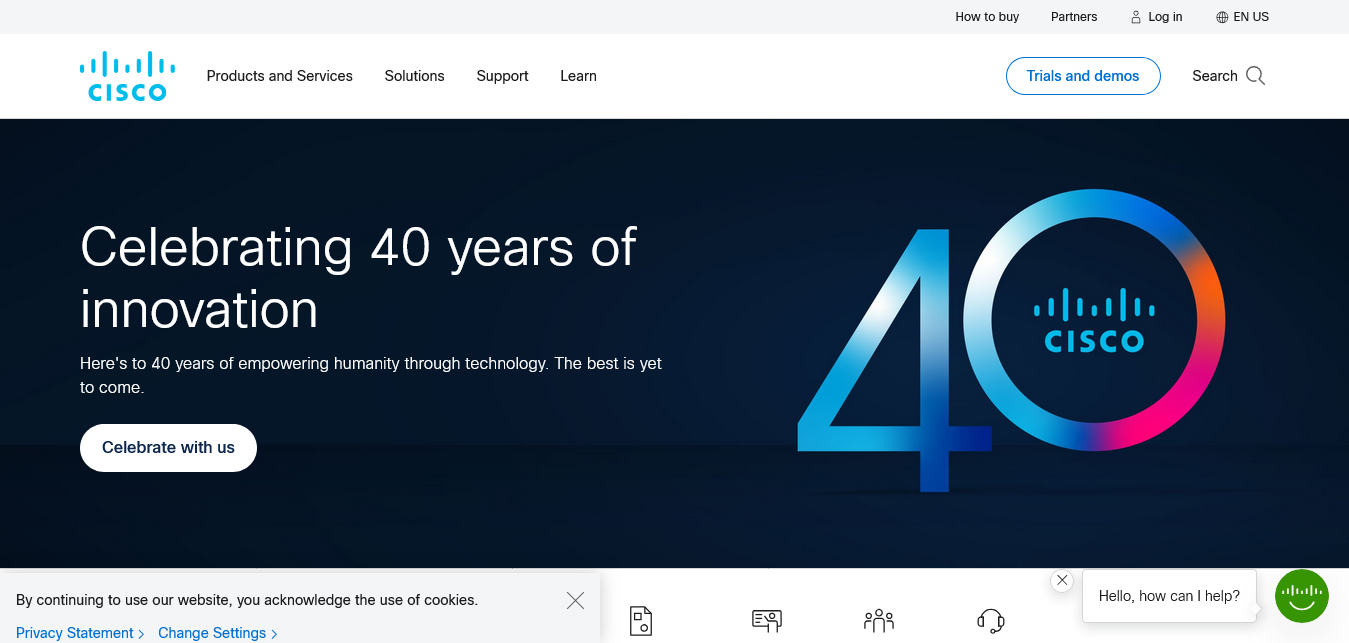Select the EN US language option
Image resolution: width=1349 pixels, height=643 pixels.
(1251, 17)
